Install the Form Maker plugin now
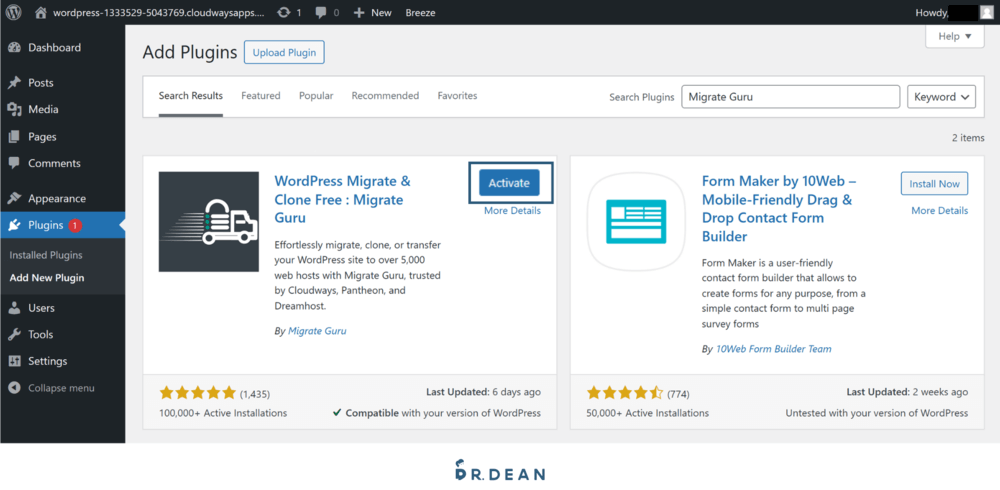 pyautogui.click(x=934, y=184)
